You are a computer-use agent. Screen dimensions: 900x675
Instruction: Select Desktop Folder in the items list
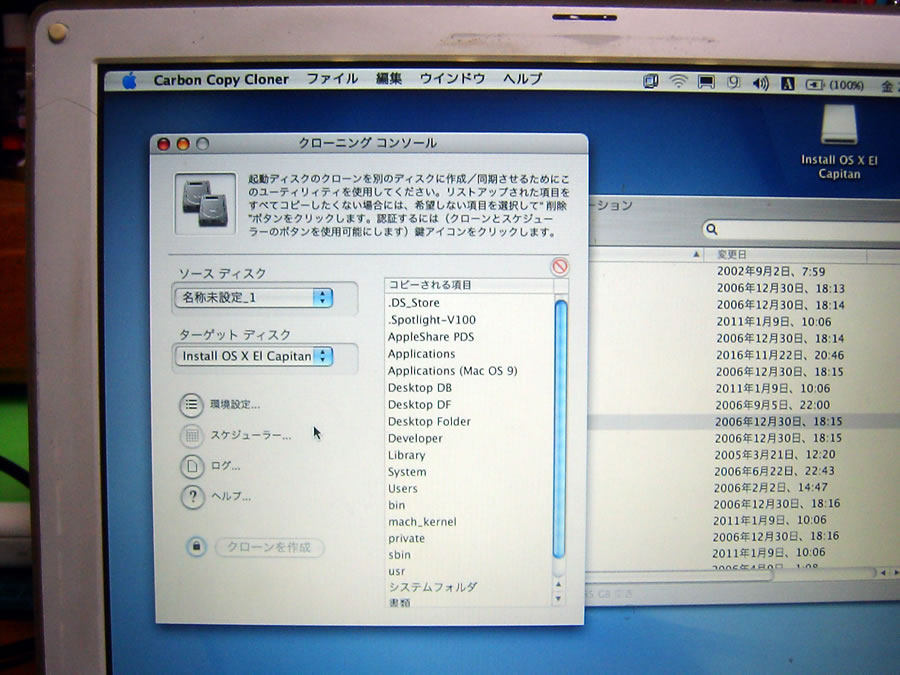pyautogui.click(x=429, y=421)
